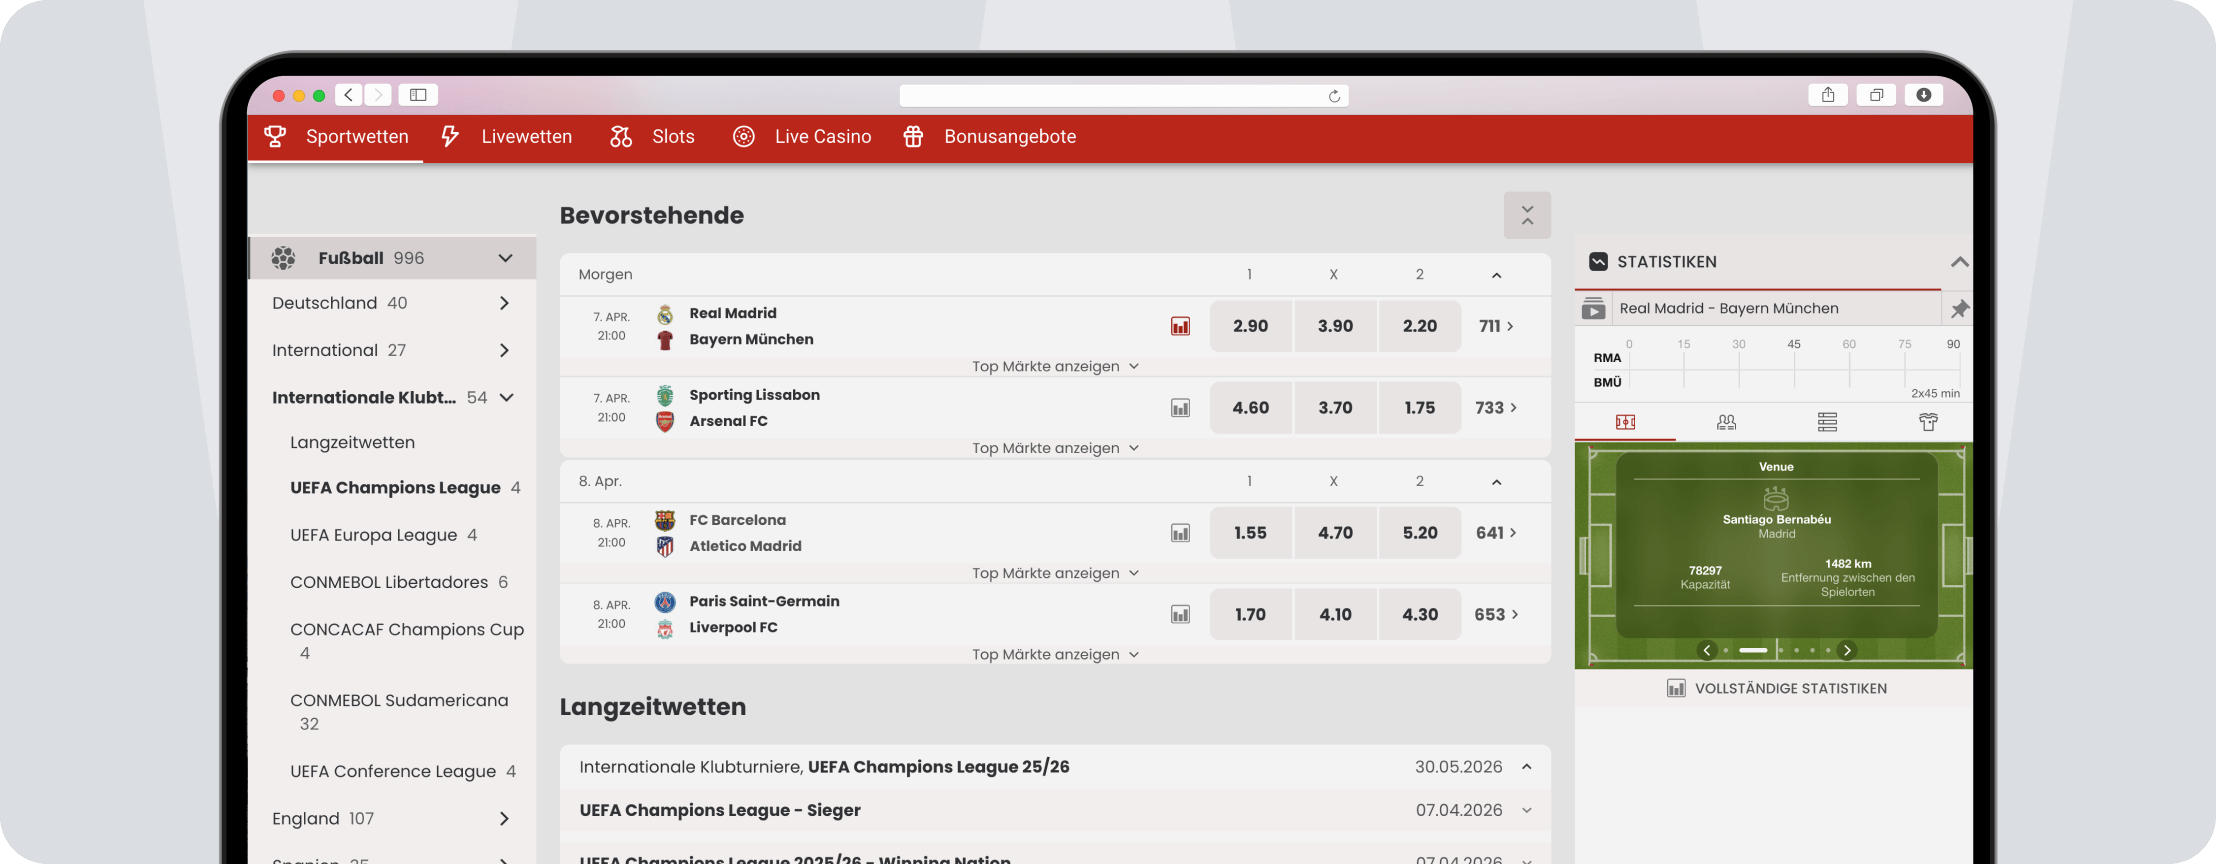2216x864 pixels.
Task: Open statistics icon for Real Madrid match
Action: point(1180,326)
